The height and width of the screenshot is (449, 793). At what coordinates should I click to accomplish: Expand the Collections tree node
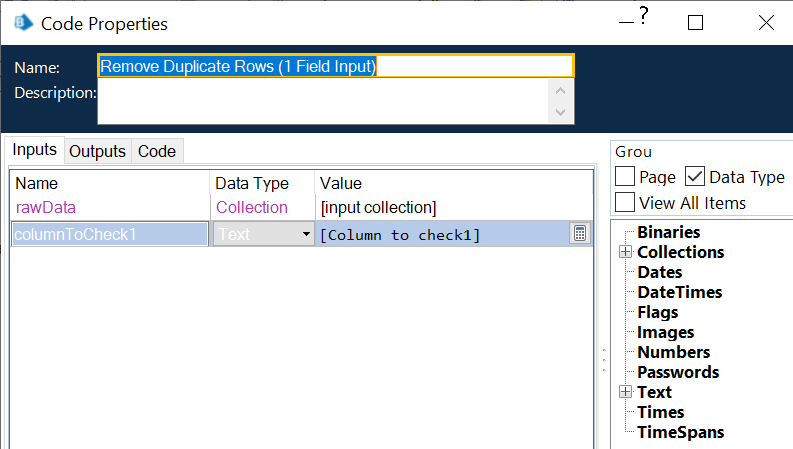626,252
